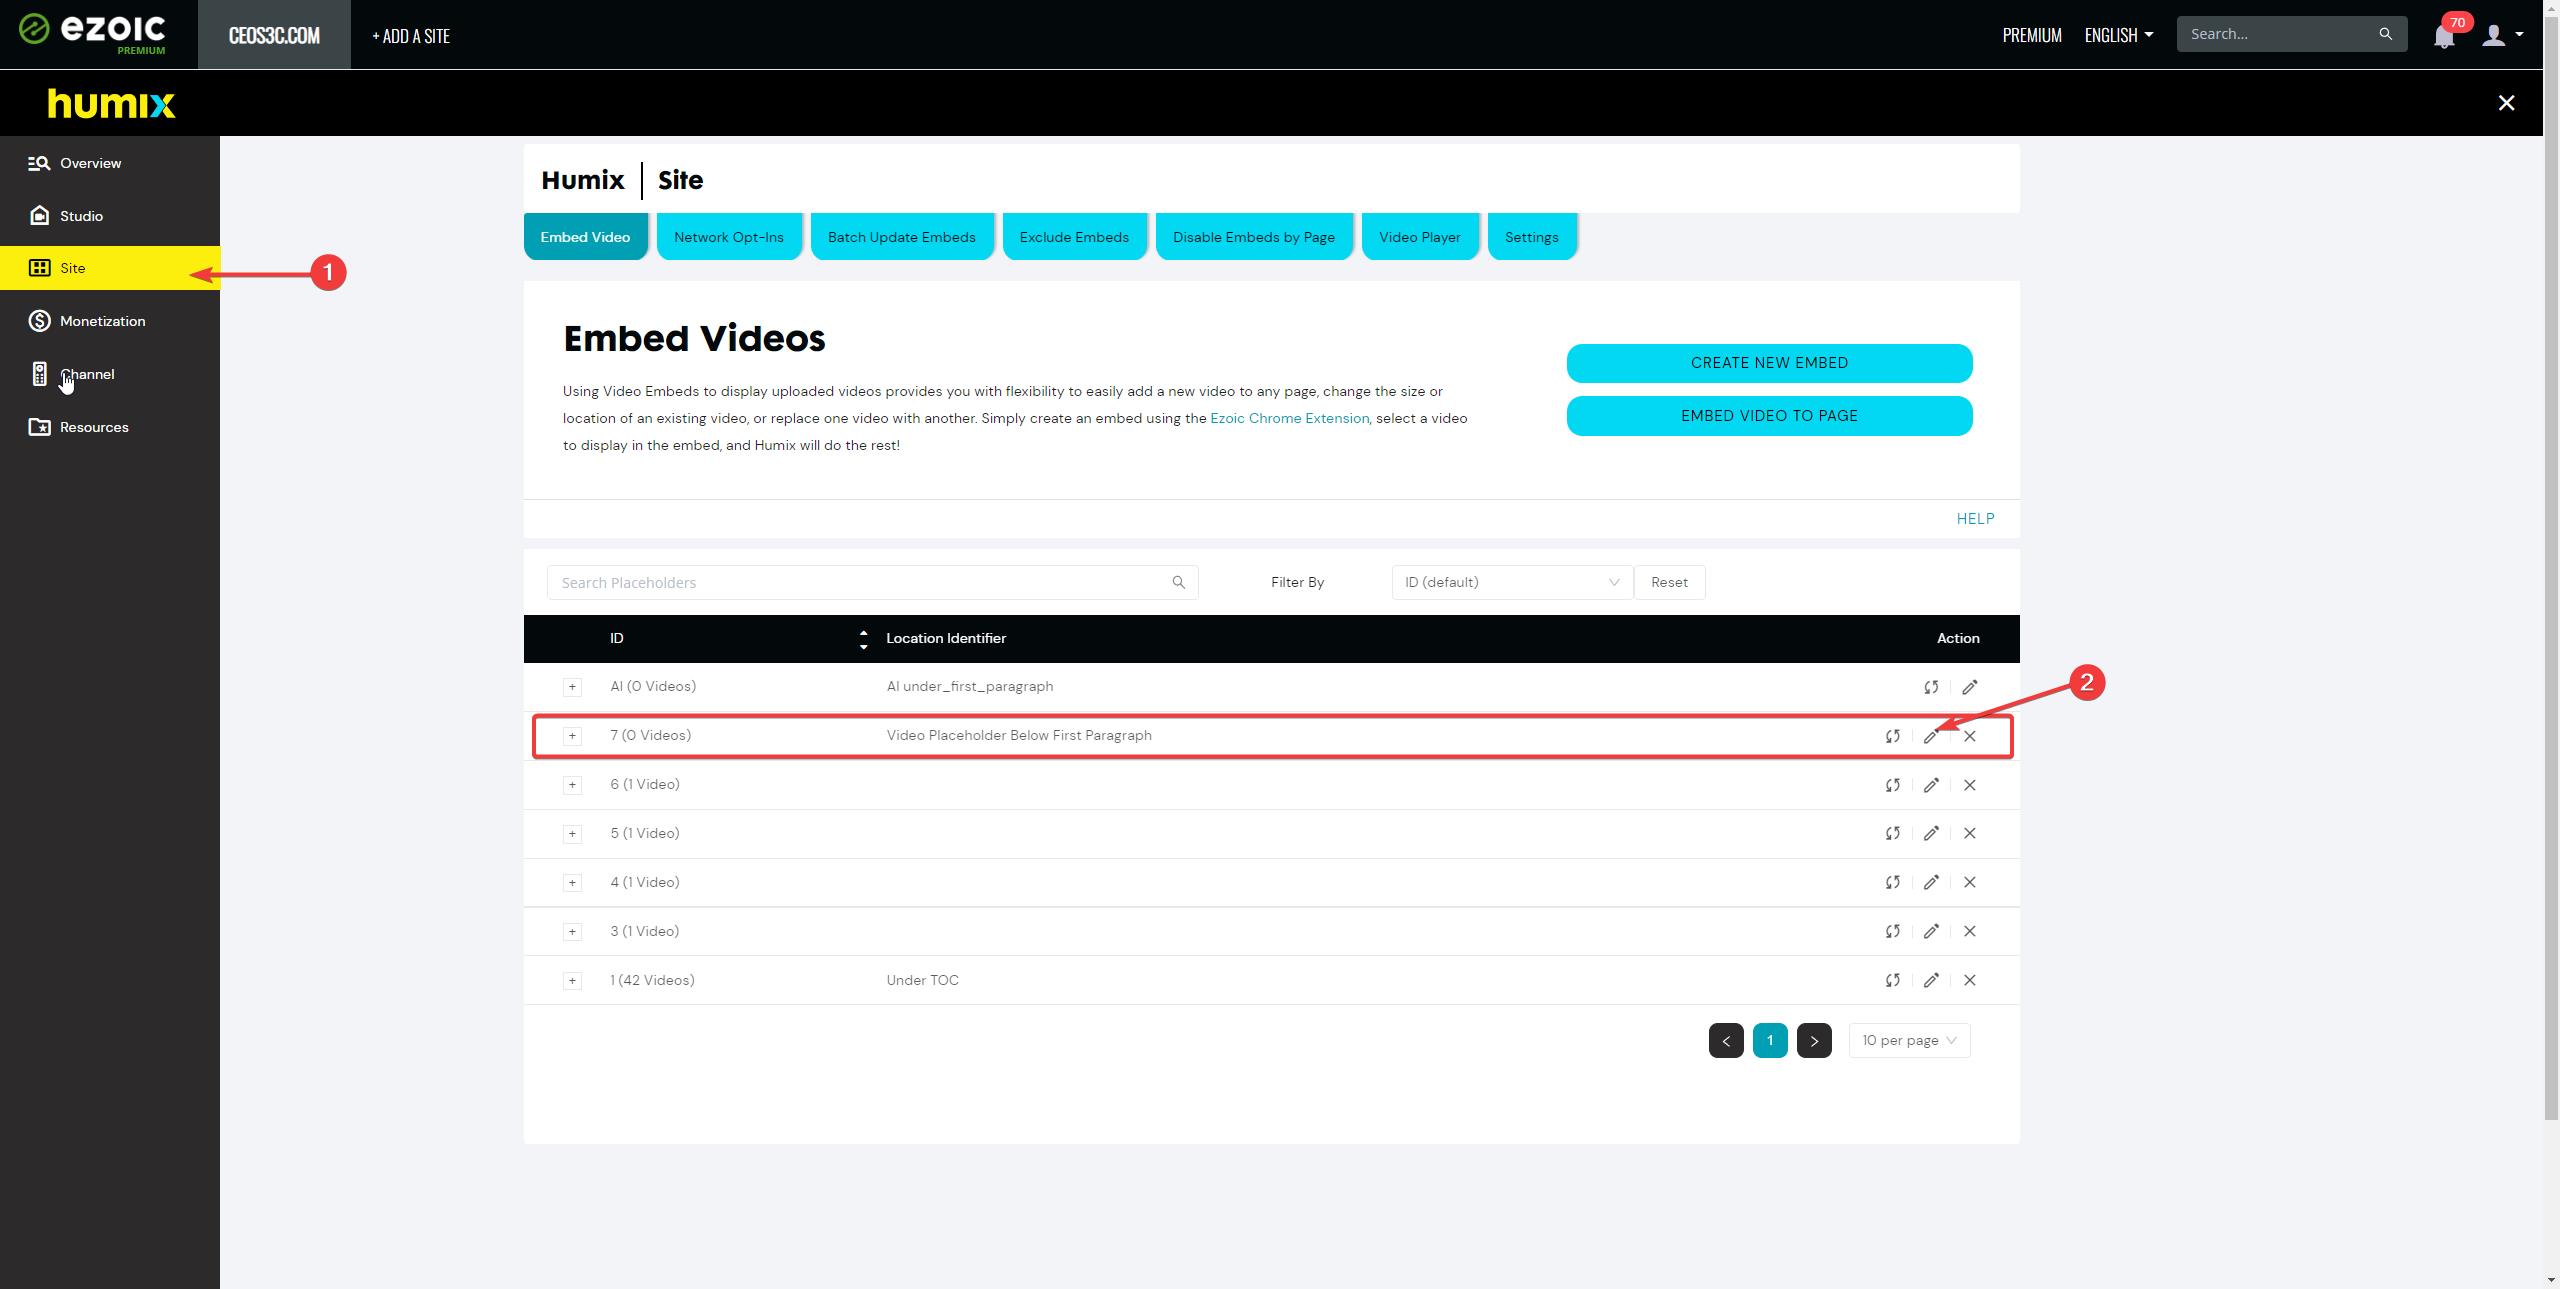Edit embed 7 (0 Videos)
Image resolution: width=2560 pixels, height=1289 pixels.
pyautogui.click(x=1931, y=736)
